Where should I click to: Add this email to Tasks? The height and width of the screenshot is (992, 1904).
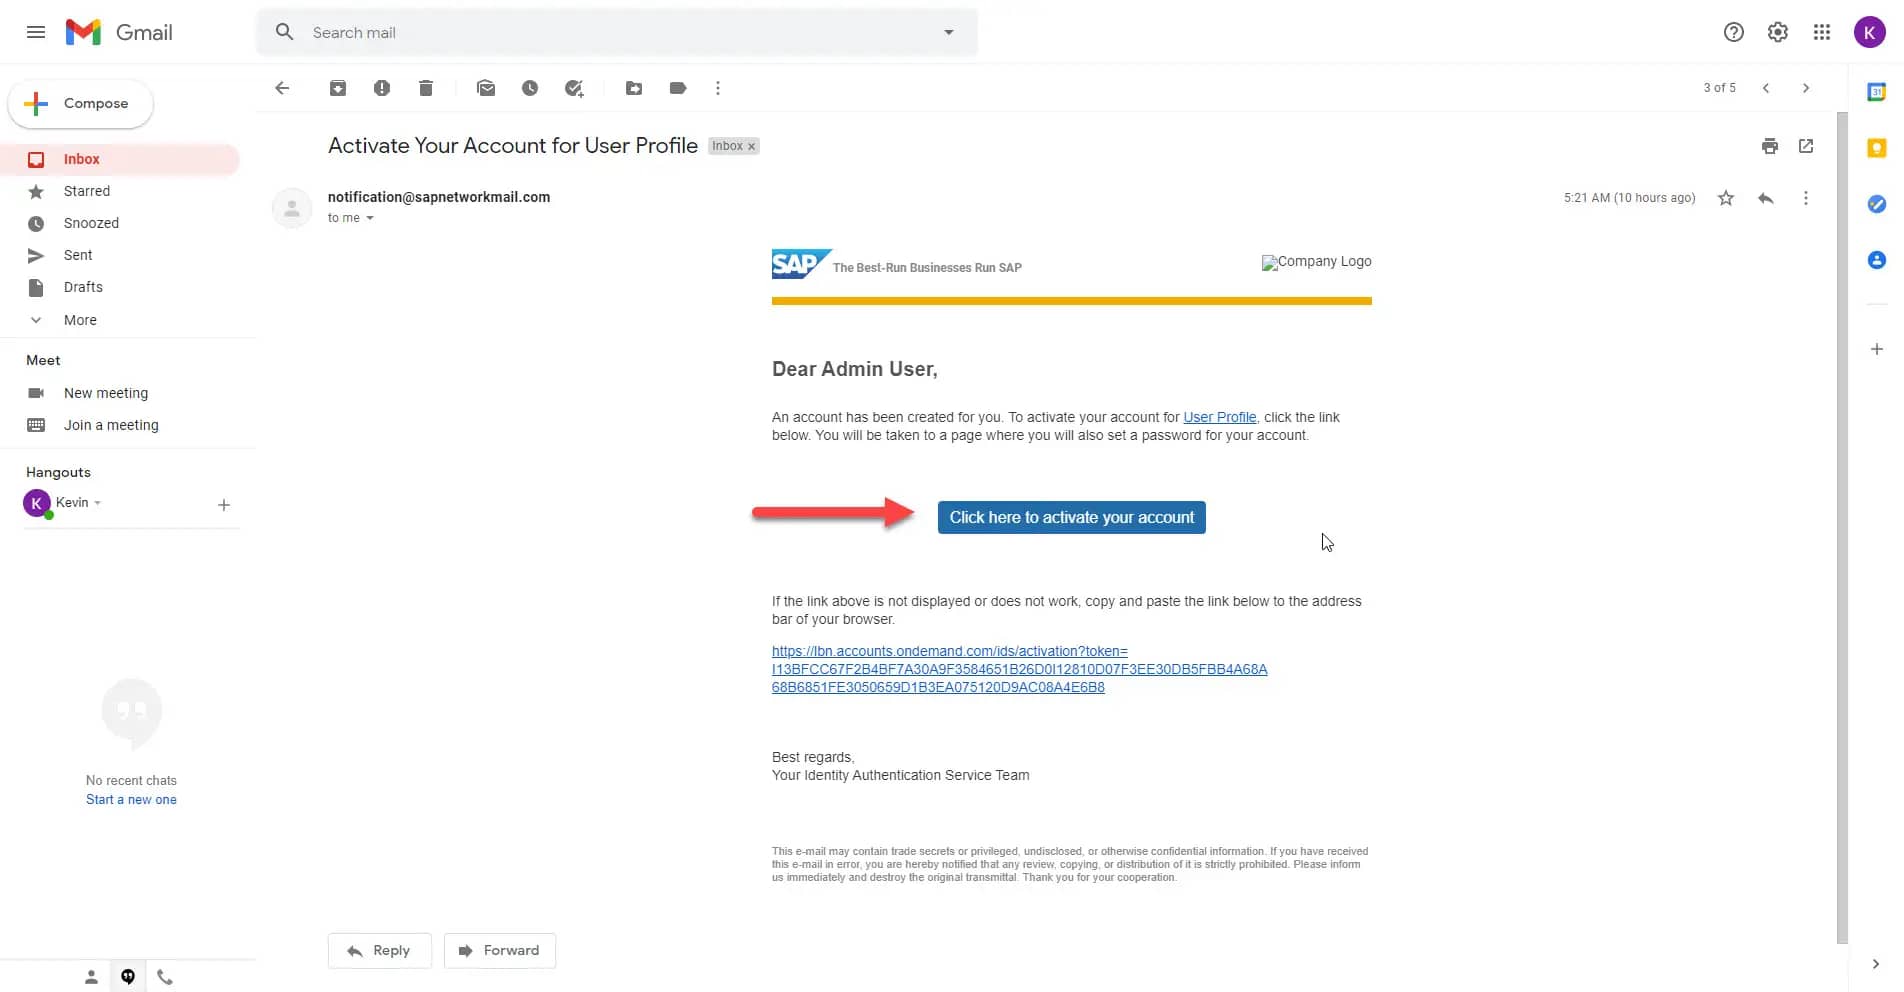click(x=574, y=88)
